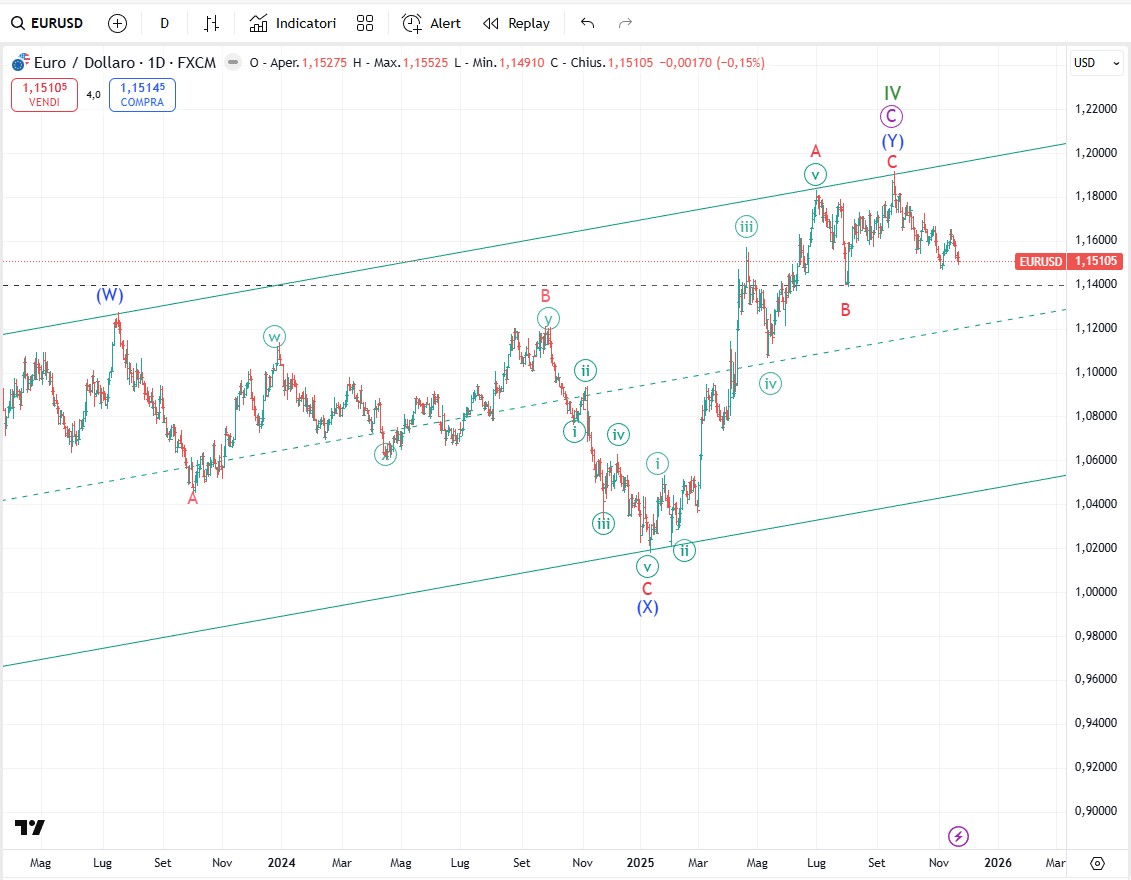Click the 2024 date axis label
Image resolution: width=1131 pixels, height=880 pixels.
pyautogui.click(x=281, y=863)
